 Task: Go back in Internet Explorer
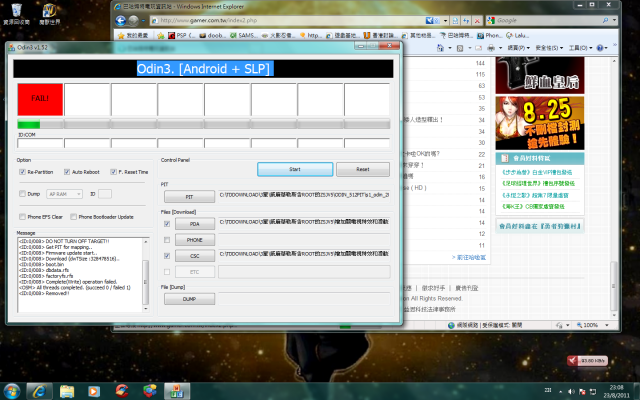click(x=120, y=20)
